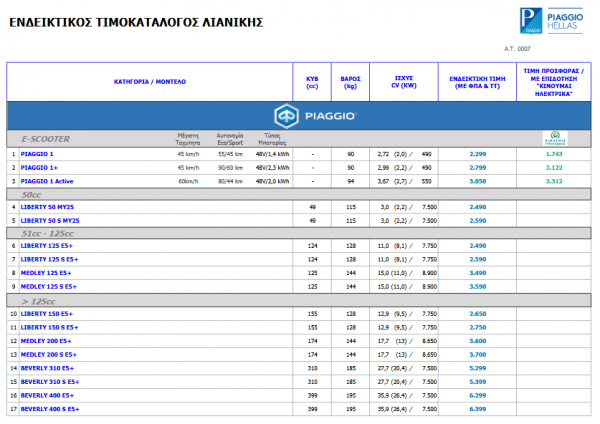Select MEDLEY 200 S E5+ model name
Viewport: 600px width, 424px height.
[x=49, y=355]
